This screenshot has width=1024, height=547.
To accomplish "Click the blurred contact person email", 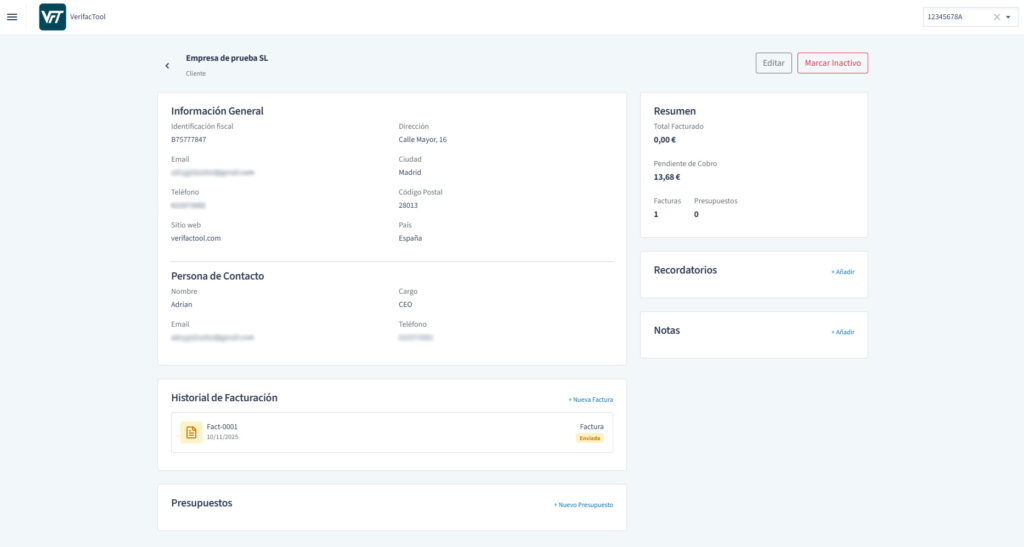I will point(212,338).
